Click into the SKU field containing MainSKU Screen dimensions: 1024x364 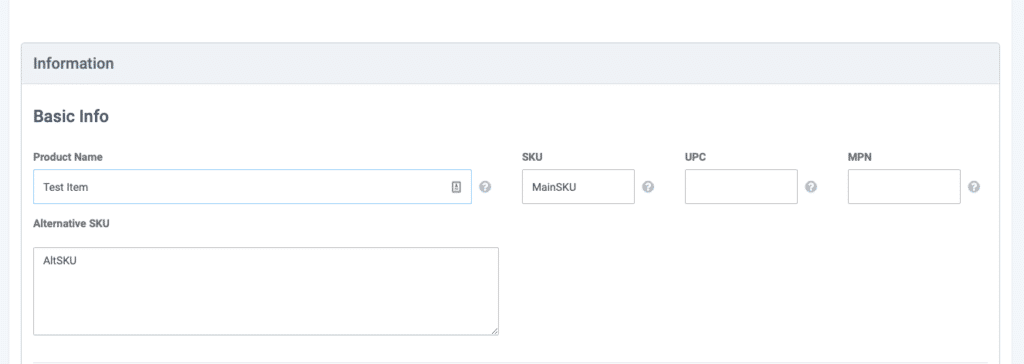(578, 187)
